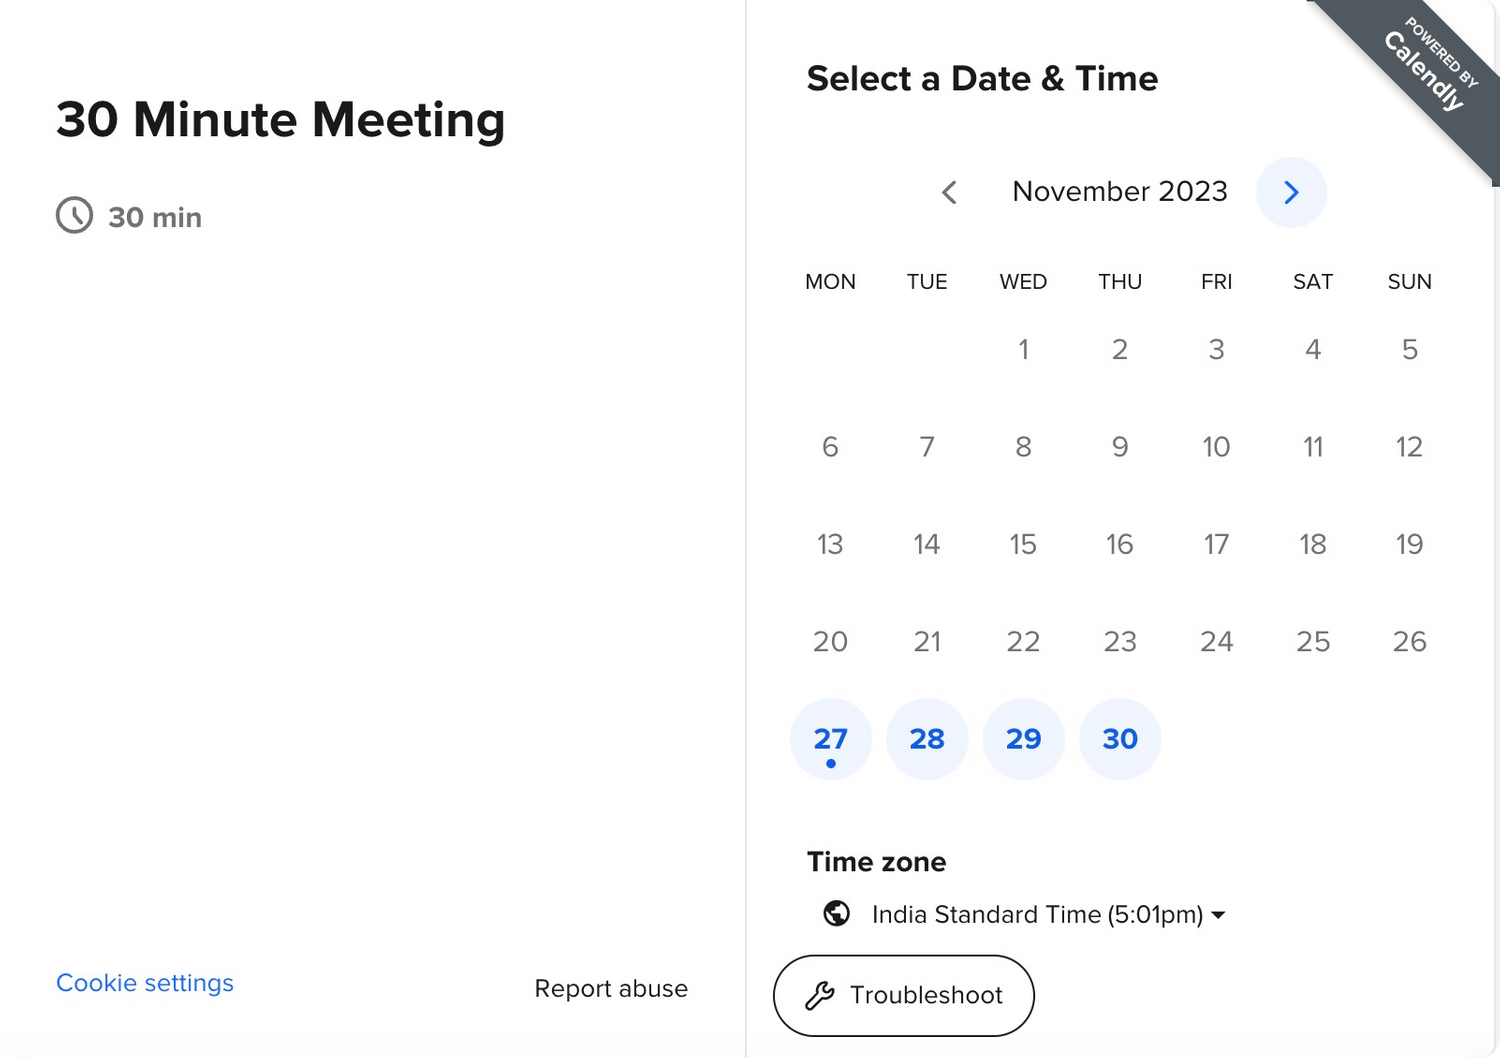The height and width of the screenshot is (1058, 1500).
Task: Click the November 2023 month title
Action: tap(1119, 191)
